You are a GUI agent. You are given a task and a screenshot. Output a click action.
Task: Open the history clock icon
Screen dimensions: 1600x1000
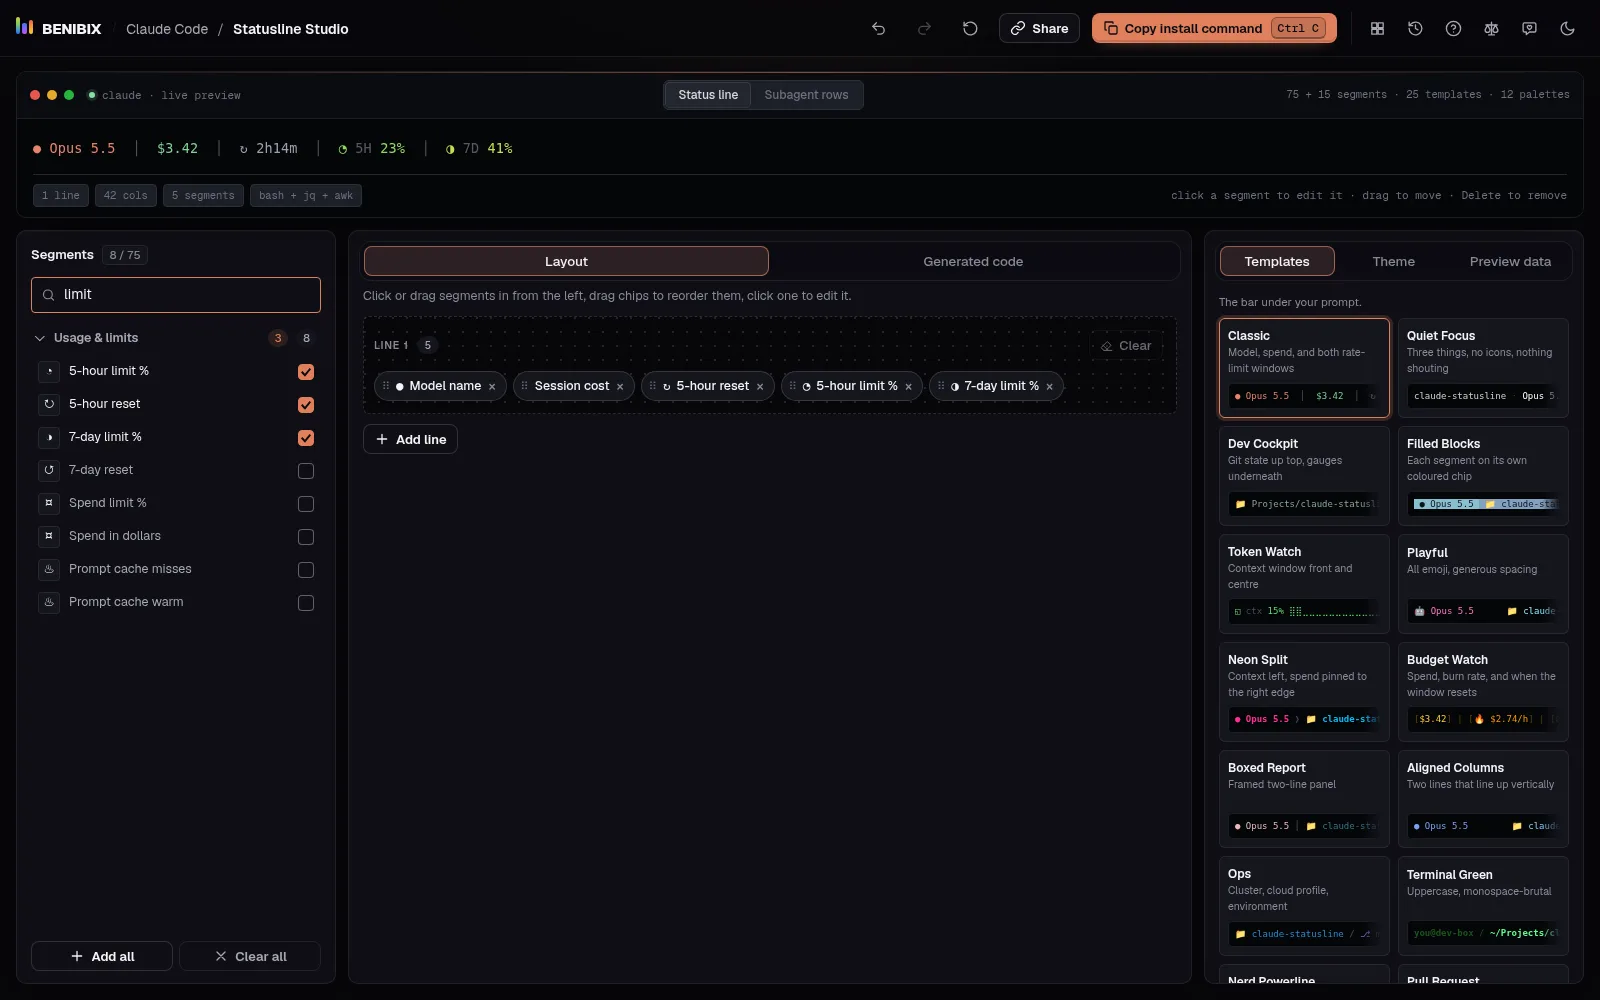1415,29
